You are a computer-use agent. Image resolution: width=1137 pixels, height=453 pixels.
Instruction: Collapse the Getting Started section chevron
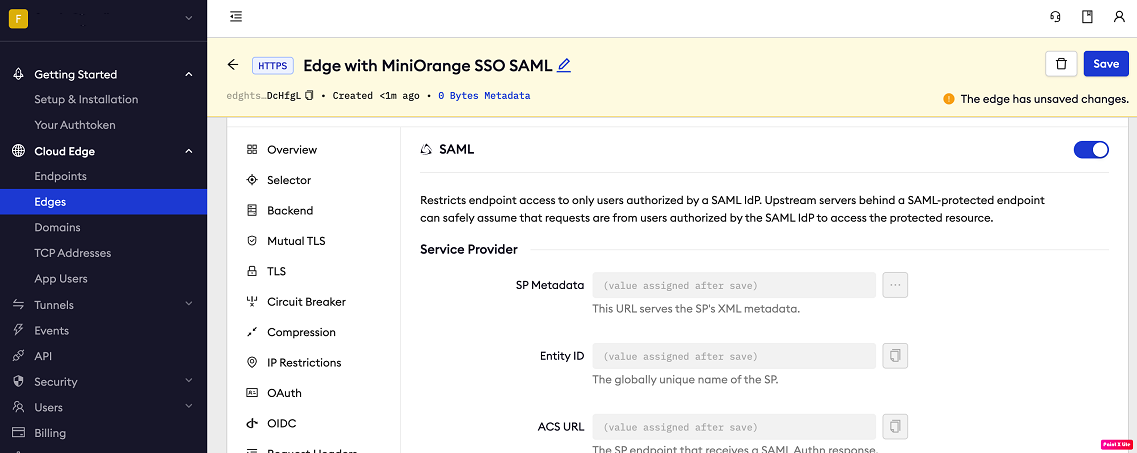coord(189,74)
